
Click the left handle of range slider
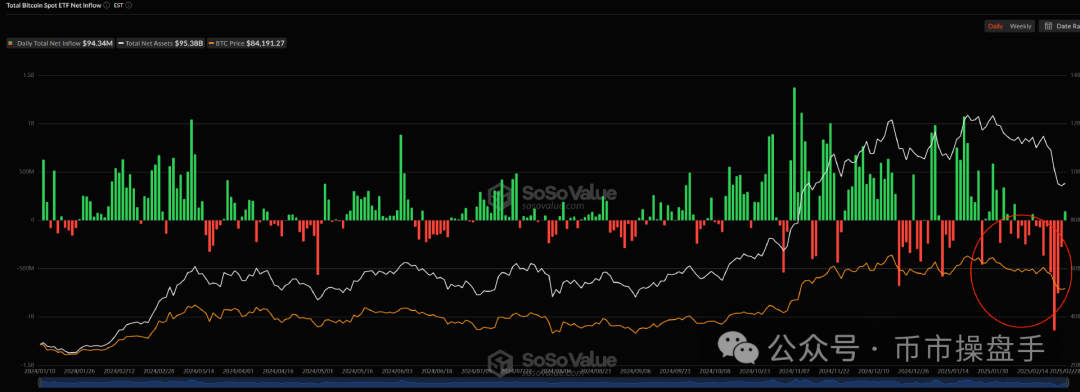click(40, 382)
